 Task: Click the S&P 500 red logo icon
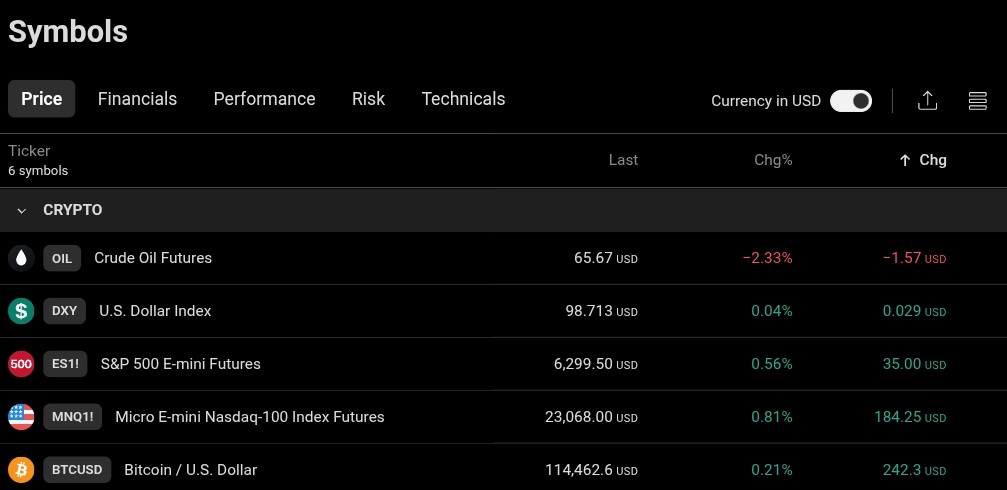[x=21, y=364]
